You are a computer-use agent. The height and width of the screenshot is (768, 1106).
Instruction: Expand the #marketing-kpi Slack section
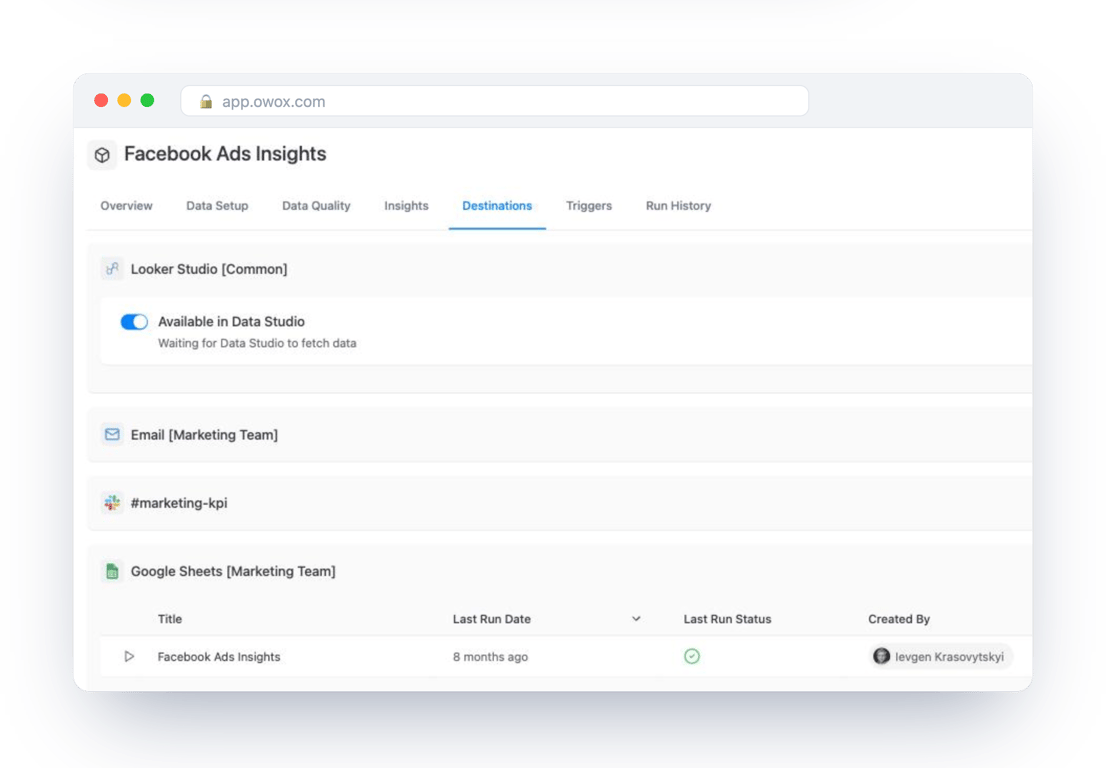pos(559,503)
